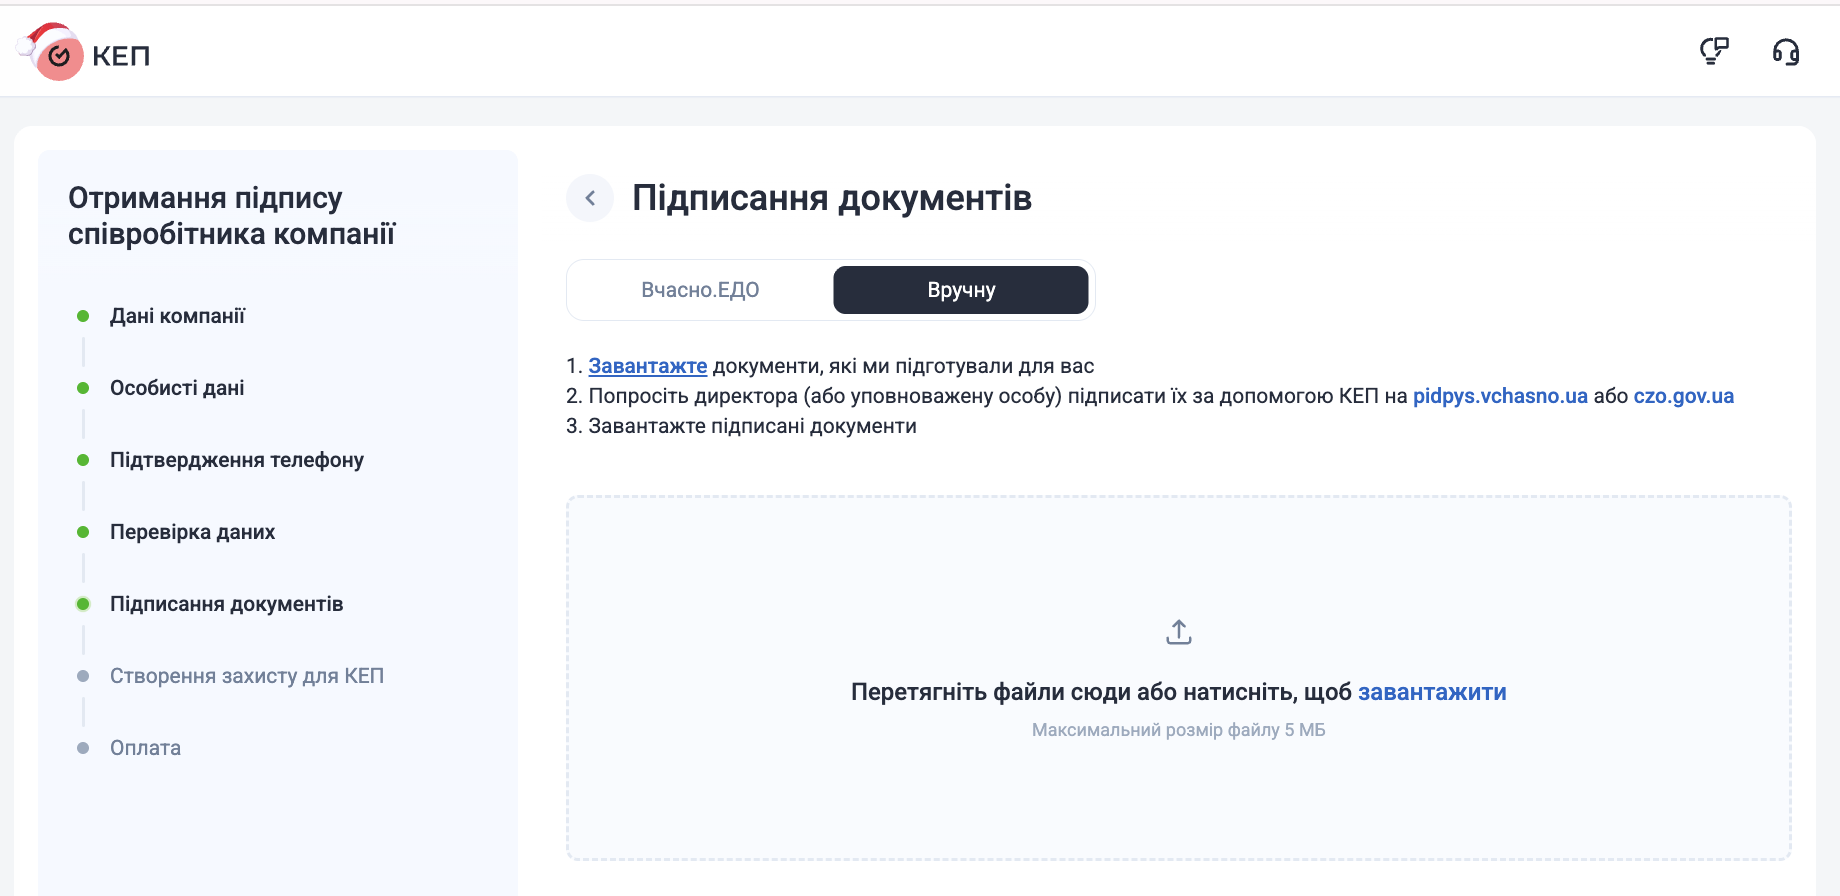The height and width of the screenshot is (896, 1840).
Task: Click the Завантажте documents link
Action: click(x=647, y=366)
